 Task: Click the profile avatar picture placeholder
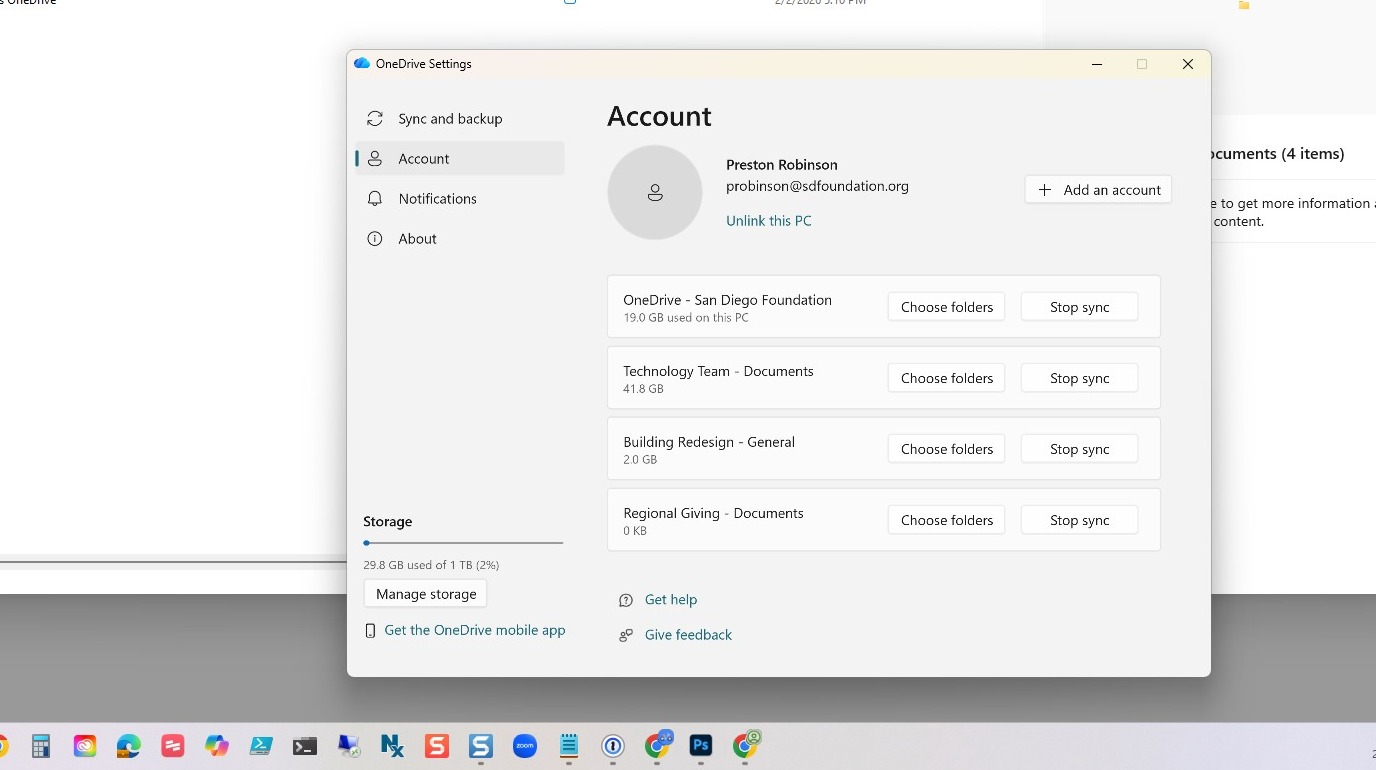(655, 193)
